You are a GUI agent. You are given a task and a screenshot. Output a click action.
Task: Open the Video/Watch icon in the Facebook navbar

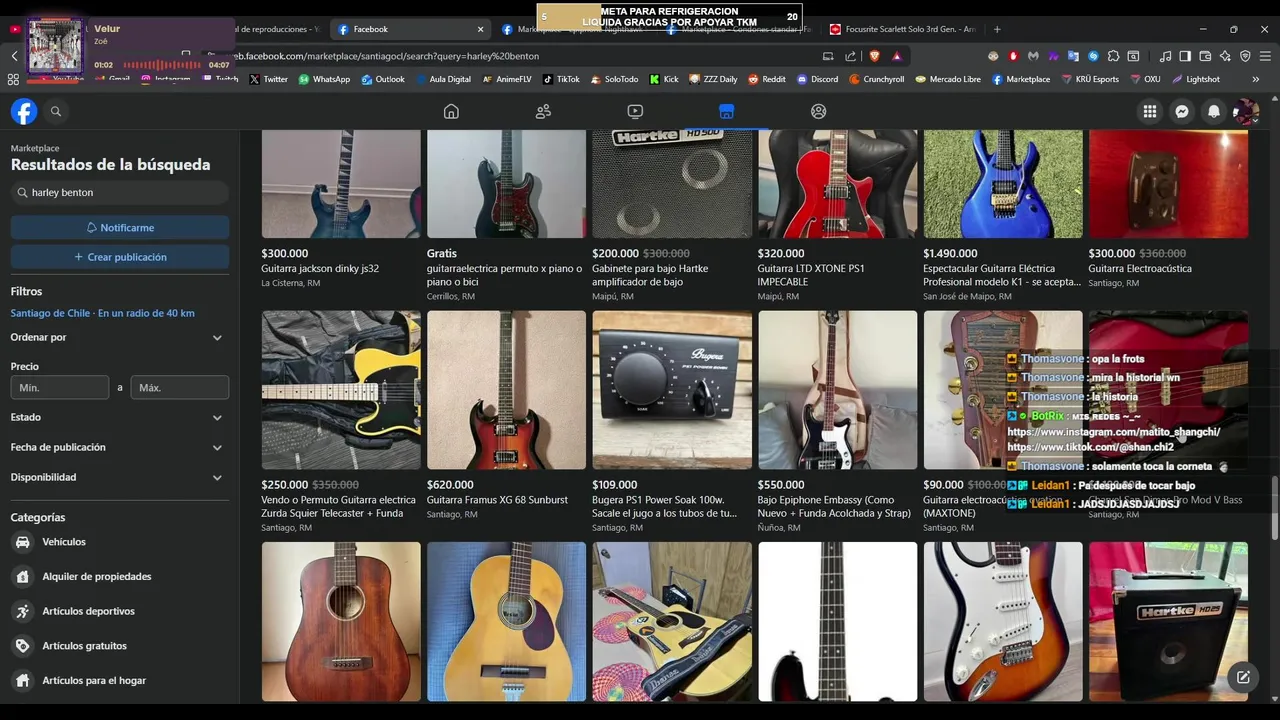pos(635,112)
